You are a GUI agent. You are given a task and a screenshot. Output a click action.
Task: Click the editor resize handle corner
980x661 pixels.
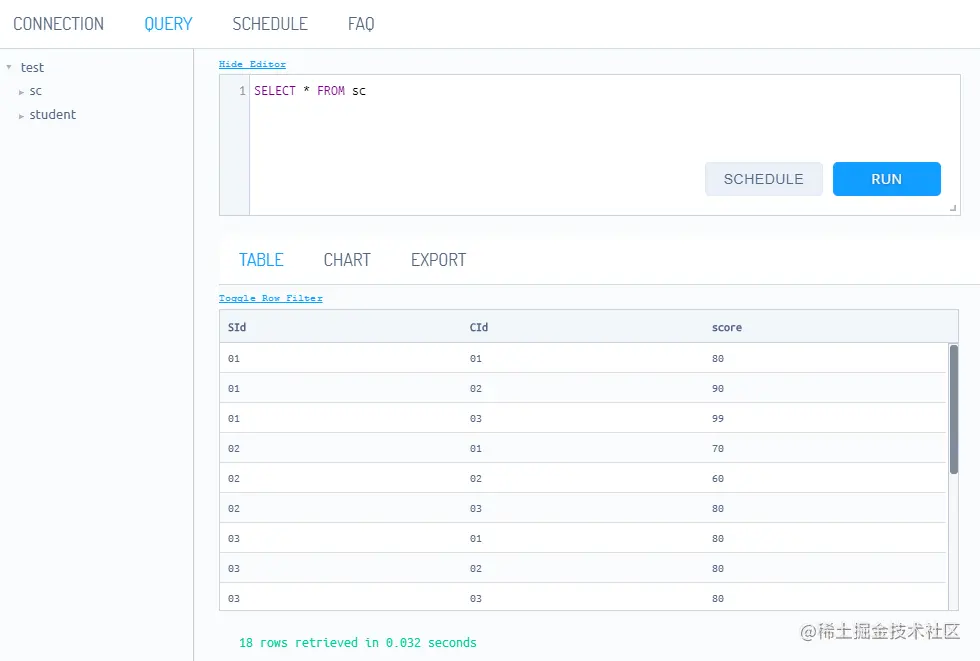[x=953, y=208]
